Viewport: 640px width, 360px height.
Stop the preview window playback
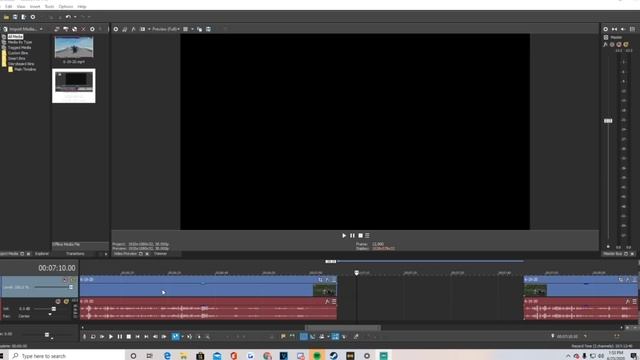click(x=360, y=236)
